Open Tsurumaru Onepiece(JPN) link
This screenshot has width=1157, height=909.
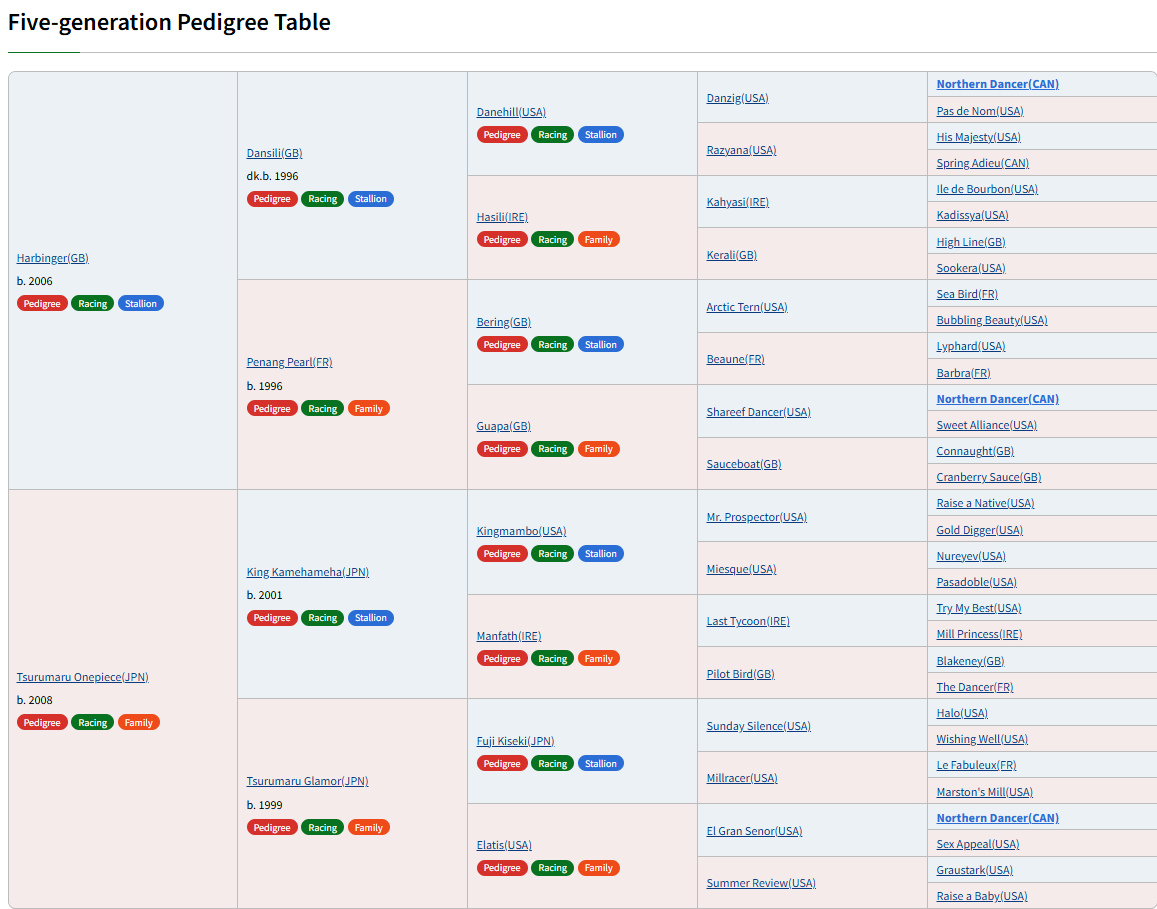[83, 677]
